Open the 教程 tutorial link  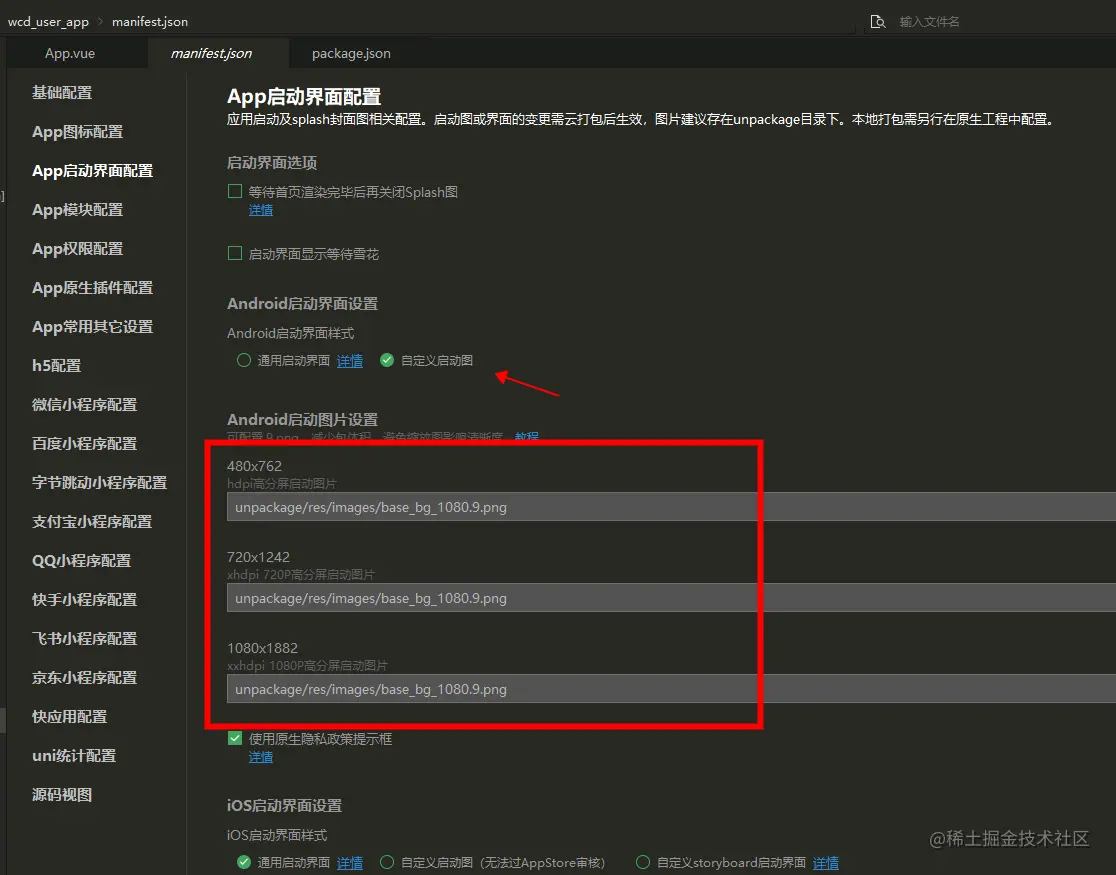tap(526, 437)
